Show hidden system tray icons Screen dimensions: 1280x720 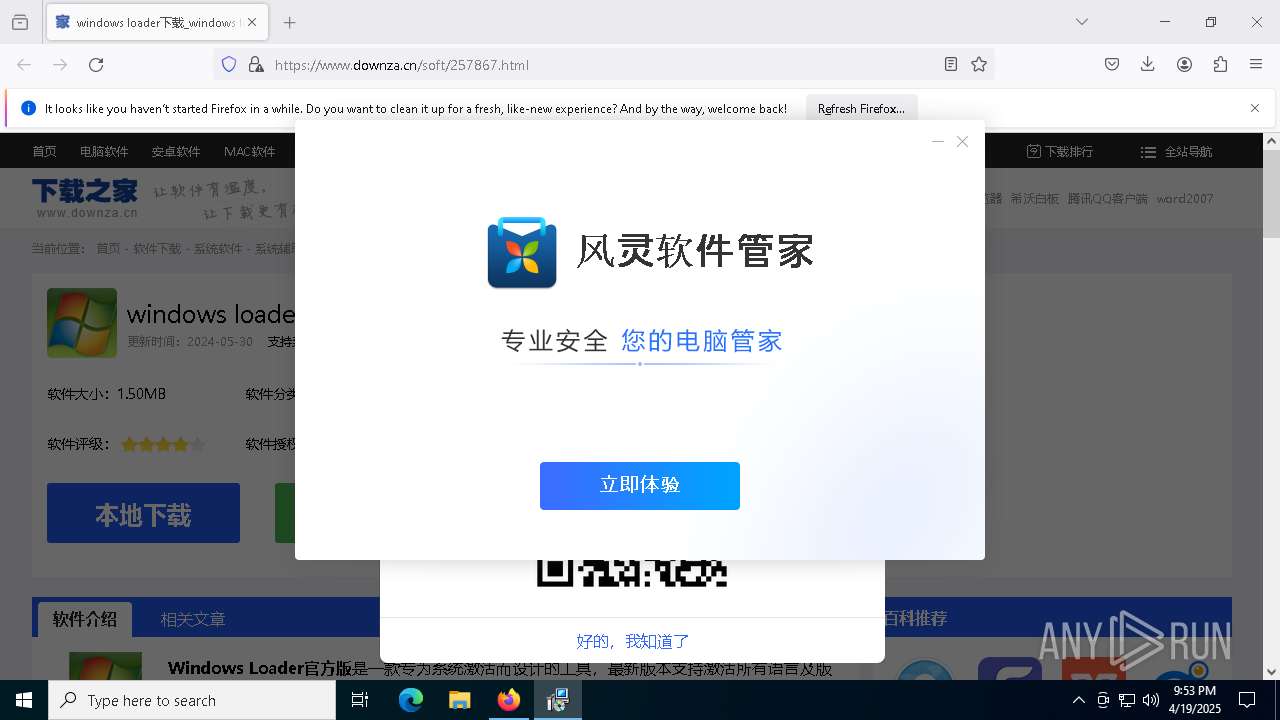[1078, 700]
